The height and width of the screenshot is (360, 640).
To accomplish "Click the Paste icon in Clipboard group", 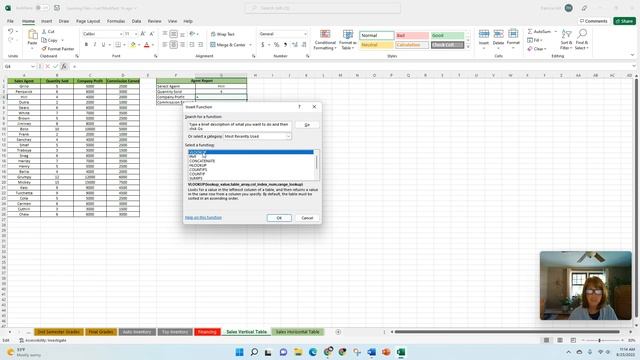I will coord(32,35).
